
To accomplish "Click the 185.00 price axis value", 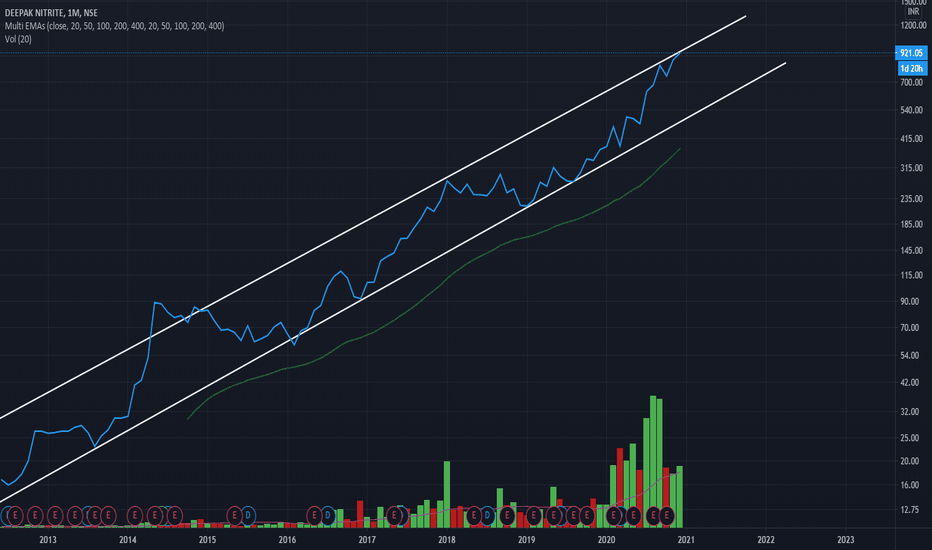I will (x=912, y=224).
